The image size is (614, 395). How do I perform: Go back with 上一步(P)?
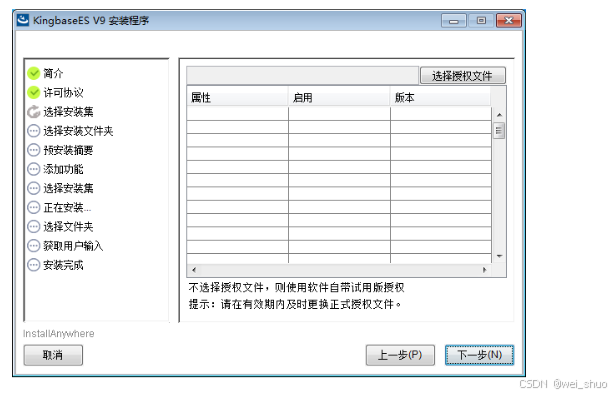[400, 355]
